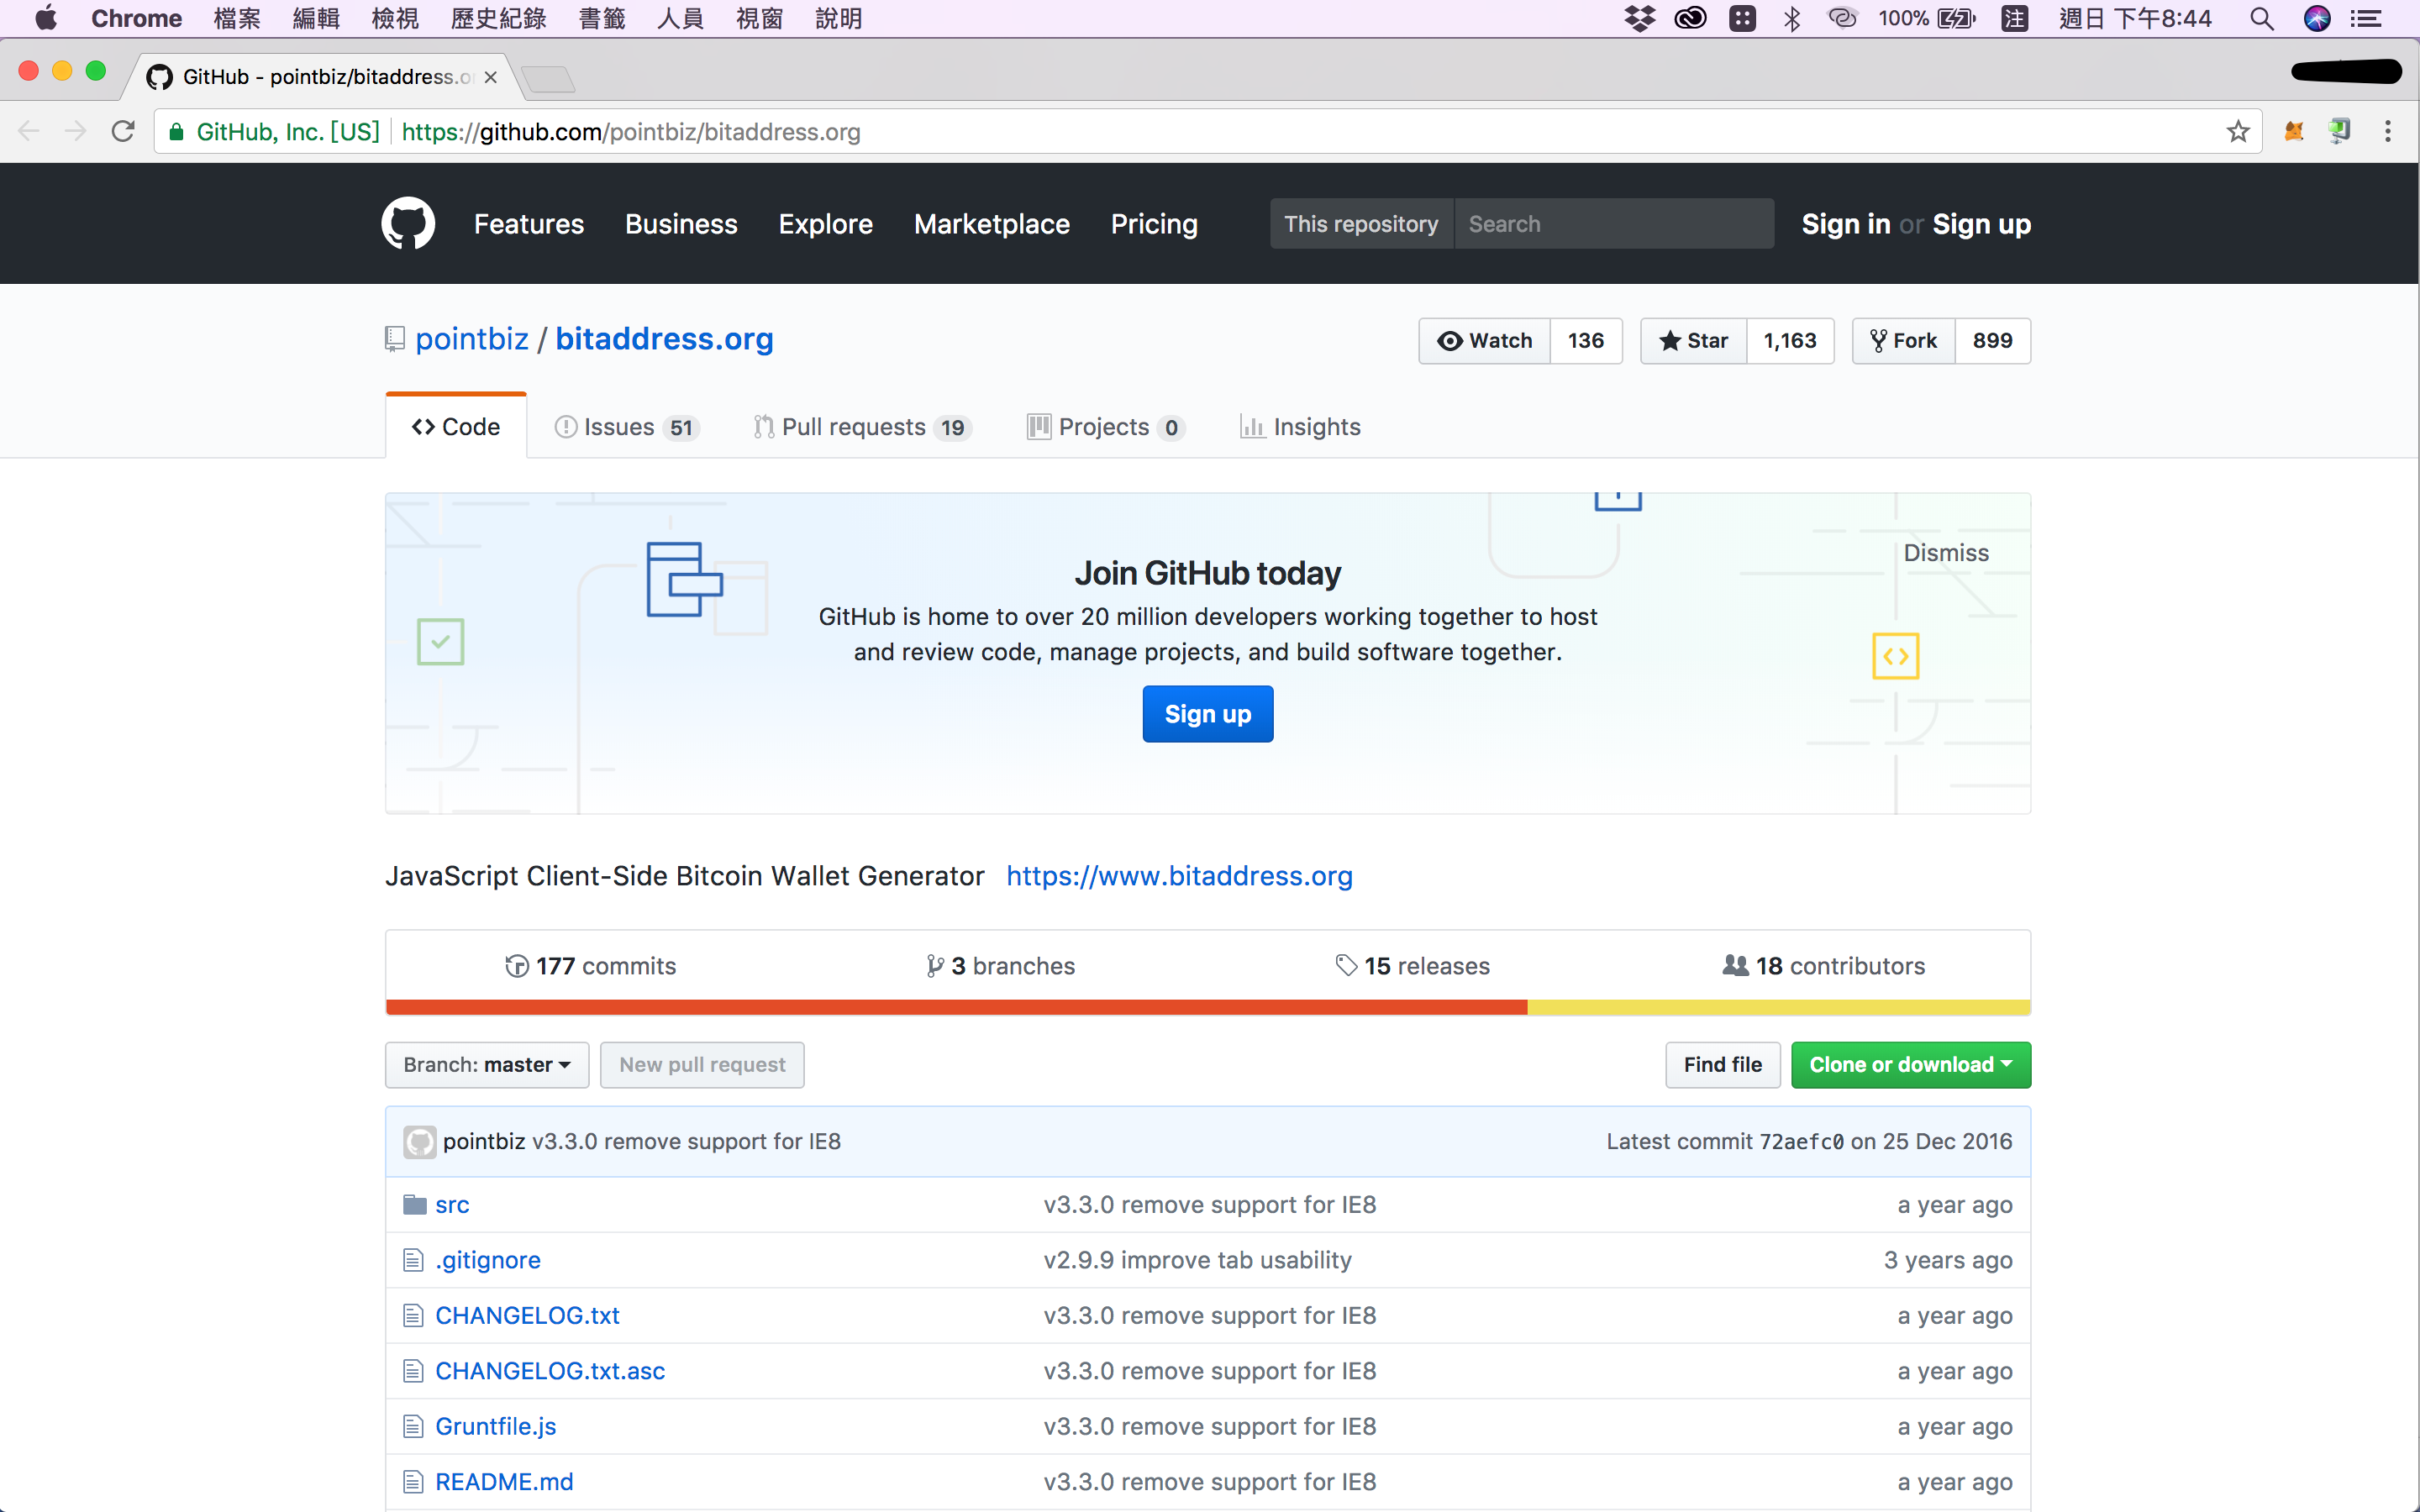Click the pointbiz avatar in latest commit row
The image size is (2420, 1512).
pos(420,1141)
